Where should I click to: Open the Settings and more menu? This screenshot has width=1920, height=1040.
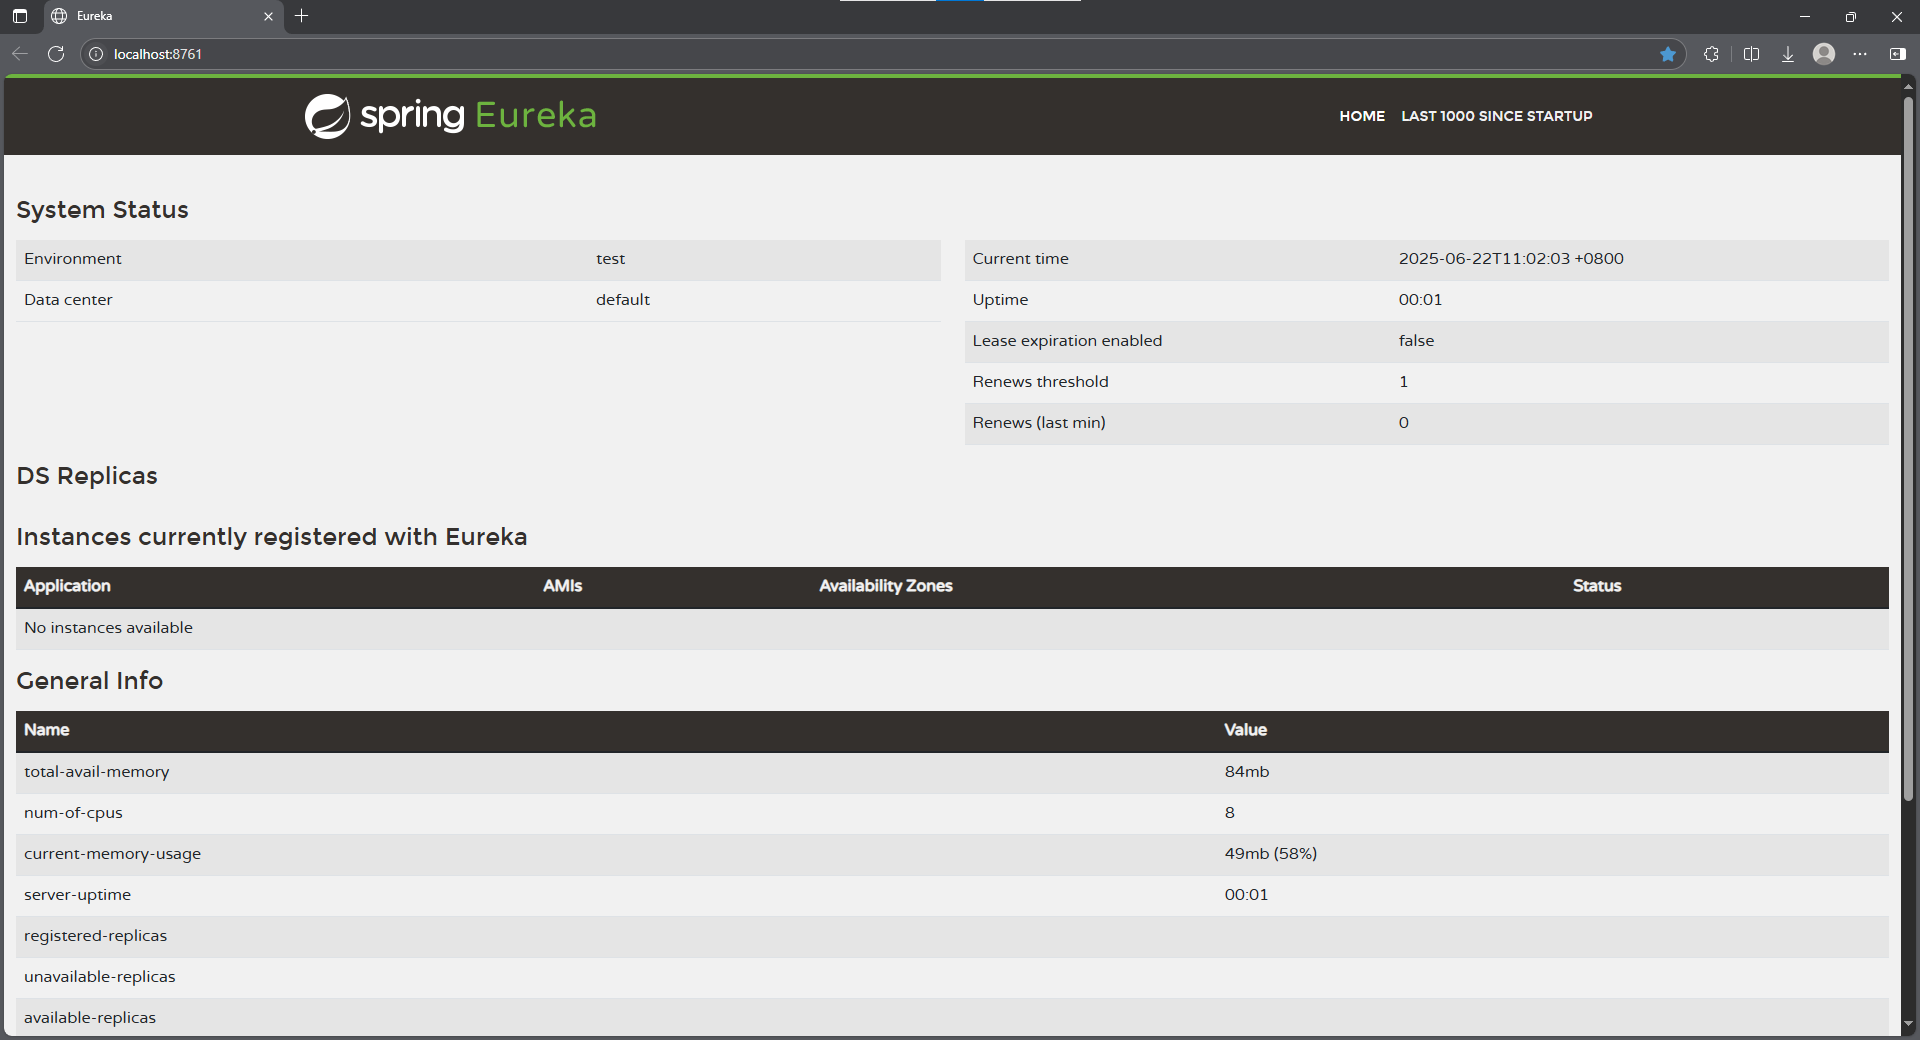(x=1861, y=54)
